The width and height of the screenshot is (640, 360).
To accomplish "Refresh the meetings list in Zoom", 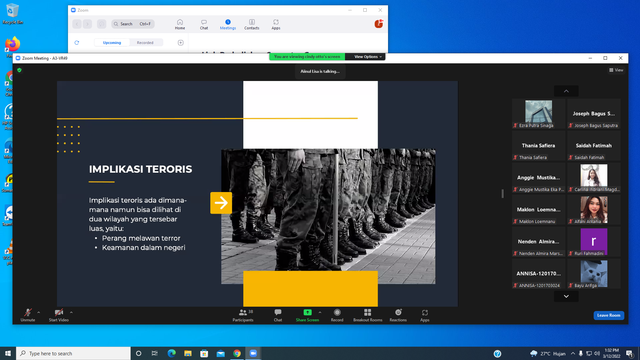I will click(77, 42).
